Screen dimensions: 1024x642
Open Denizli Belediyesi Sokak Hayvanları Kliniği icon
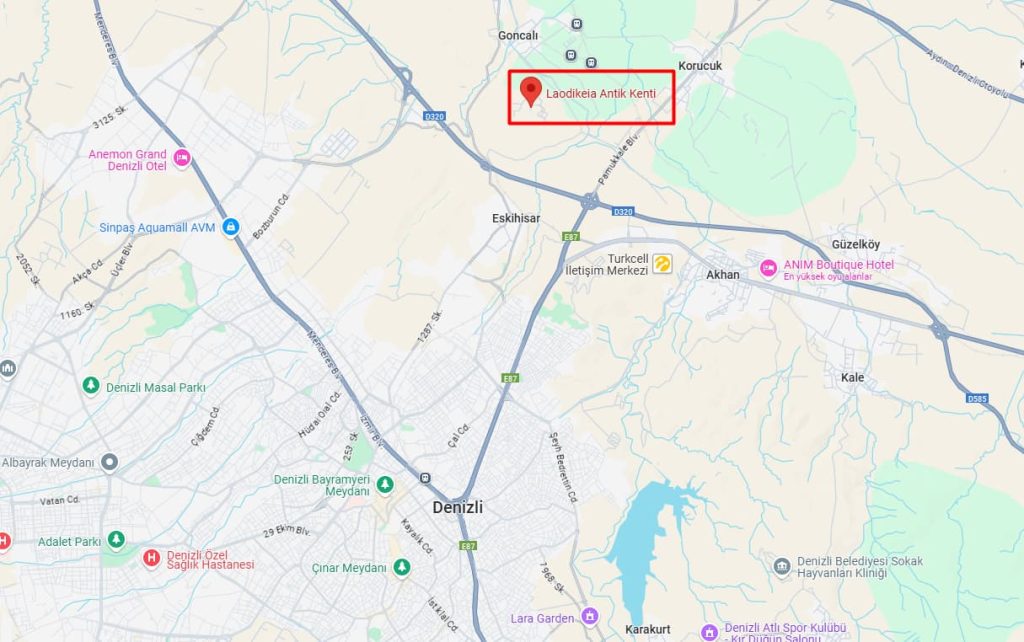(782, 566)
